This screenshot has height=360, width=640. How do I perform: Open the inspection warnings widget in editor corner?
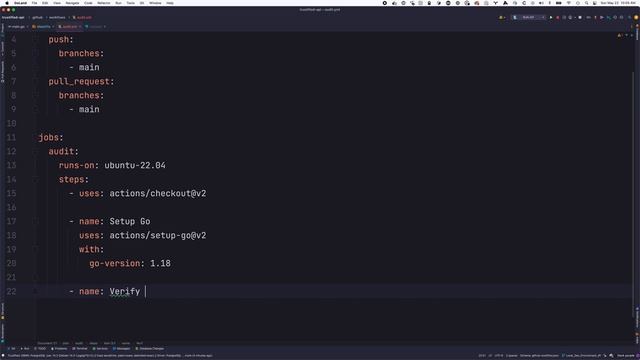(620, 36)
